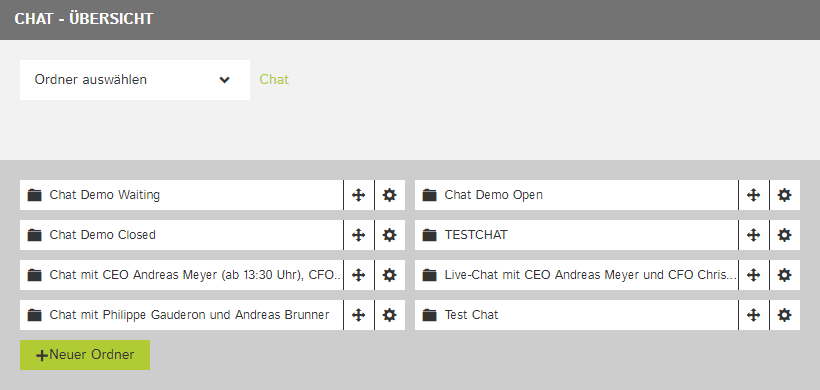Click move icon for Test Chat folder
The width and height of the screenshot is (820, 390).
coord(753,315)
